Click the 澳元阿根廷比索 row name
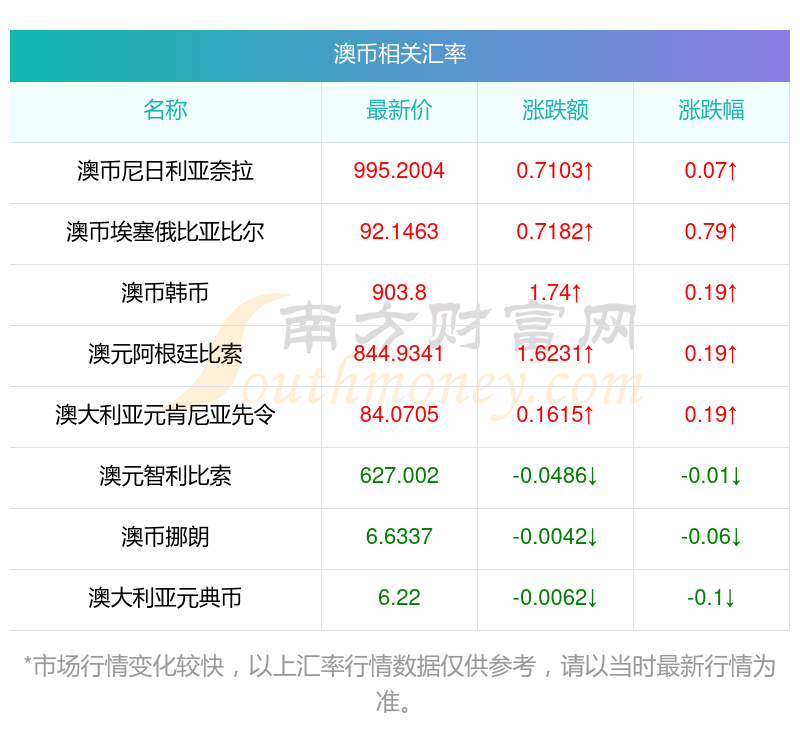 coord(165,354)
